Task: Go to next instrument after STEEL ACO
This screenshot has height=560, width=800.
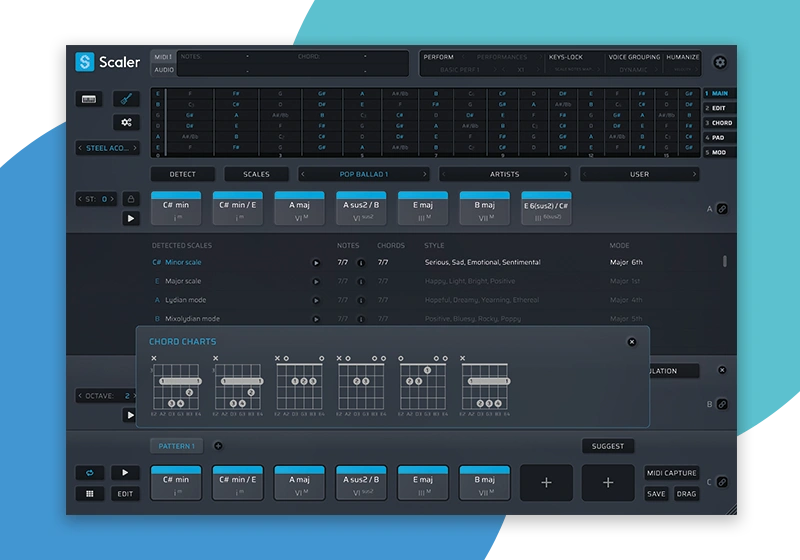Action: 135,148
